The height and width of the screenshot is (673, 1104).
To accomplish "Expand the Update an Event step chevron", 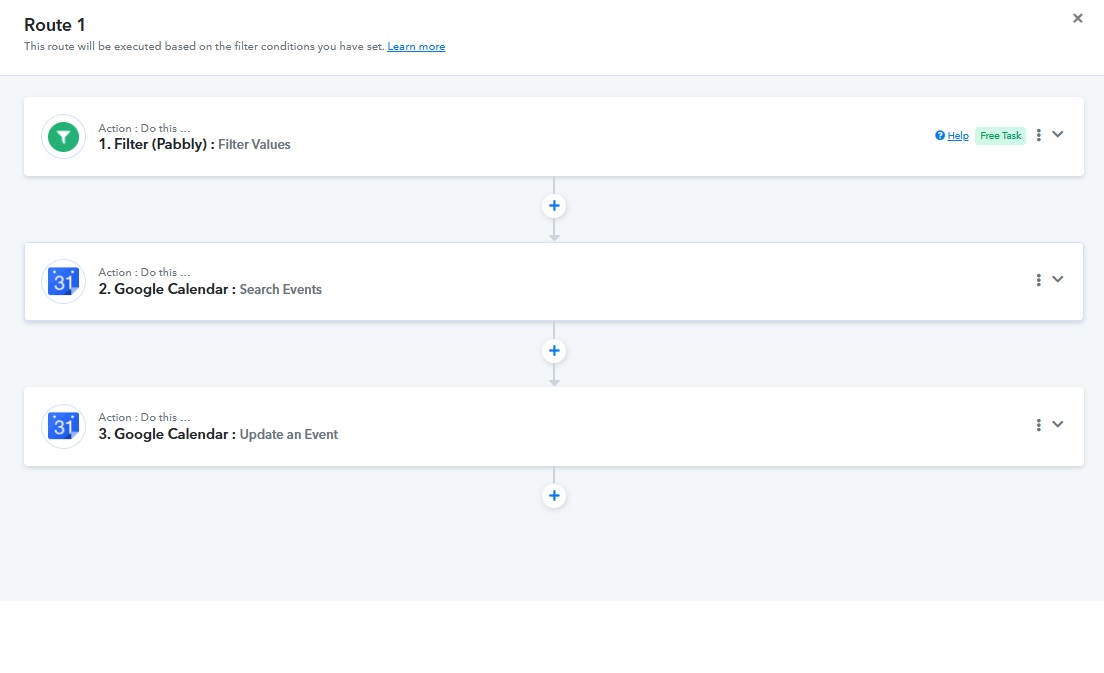I will pyautogui.click(x=1058, y=425).
